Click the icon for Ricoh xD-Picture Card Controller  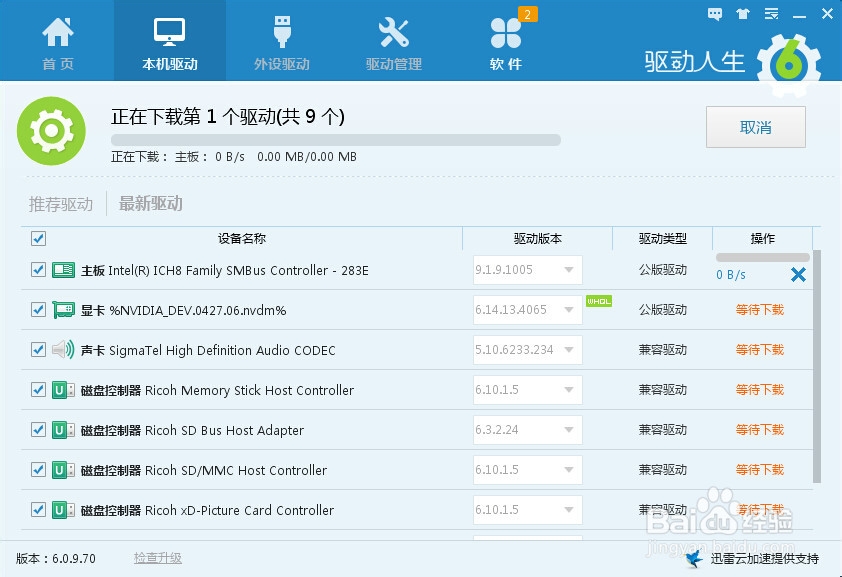pyautogui.click(x=63, y=510)
